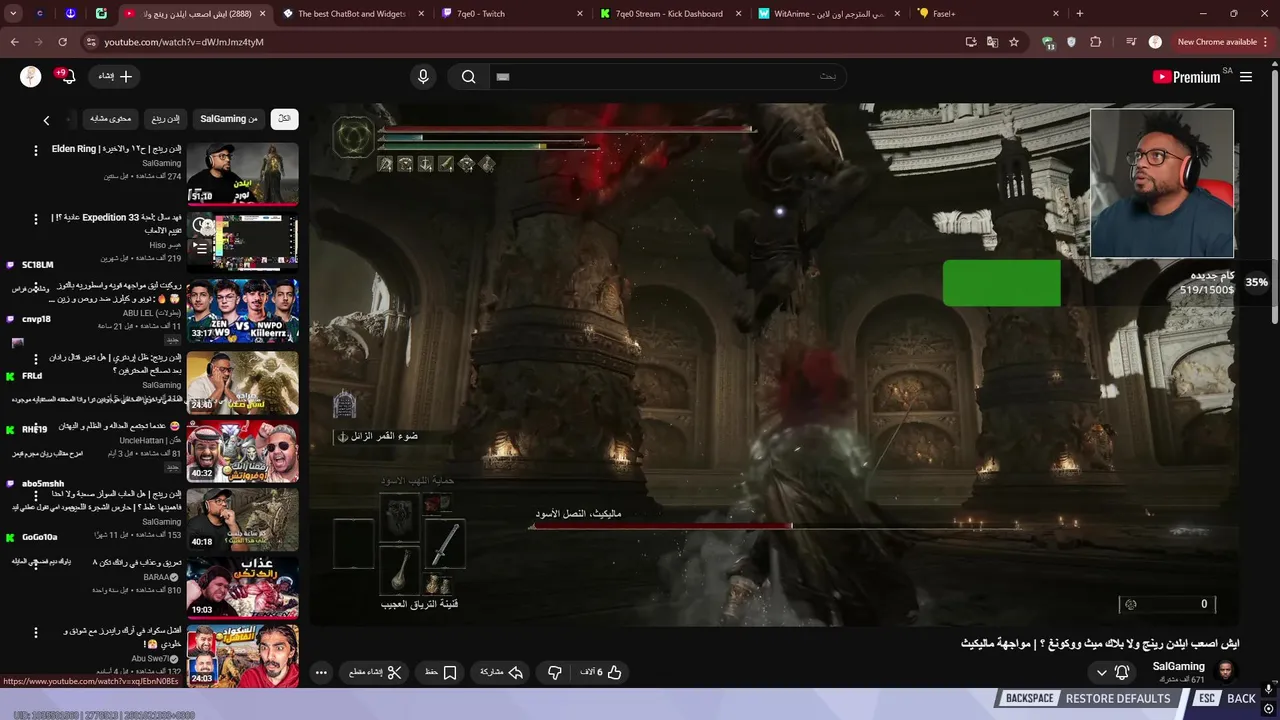This screenshot has width=1280, height=720.
Task: Open the Expedition 33 video thumbnail
Action: click(x=242, y=242)
